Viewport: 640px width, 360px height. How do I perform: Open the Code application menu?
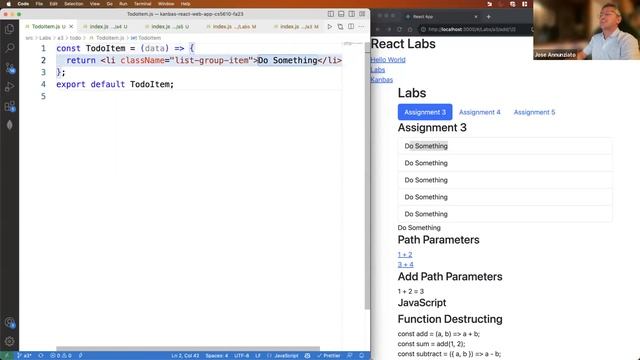(23, 4)
